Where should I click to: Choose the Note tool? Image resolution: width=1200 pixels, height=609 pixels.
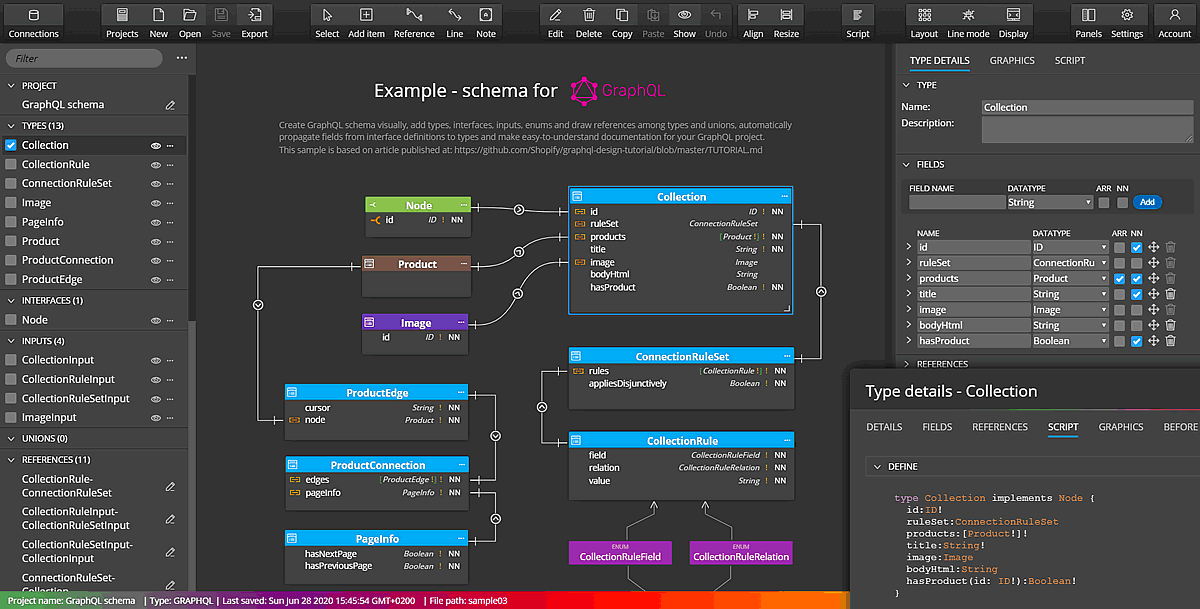pyautogui.click(x=486, y=23)
